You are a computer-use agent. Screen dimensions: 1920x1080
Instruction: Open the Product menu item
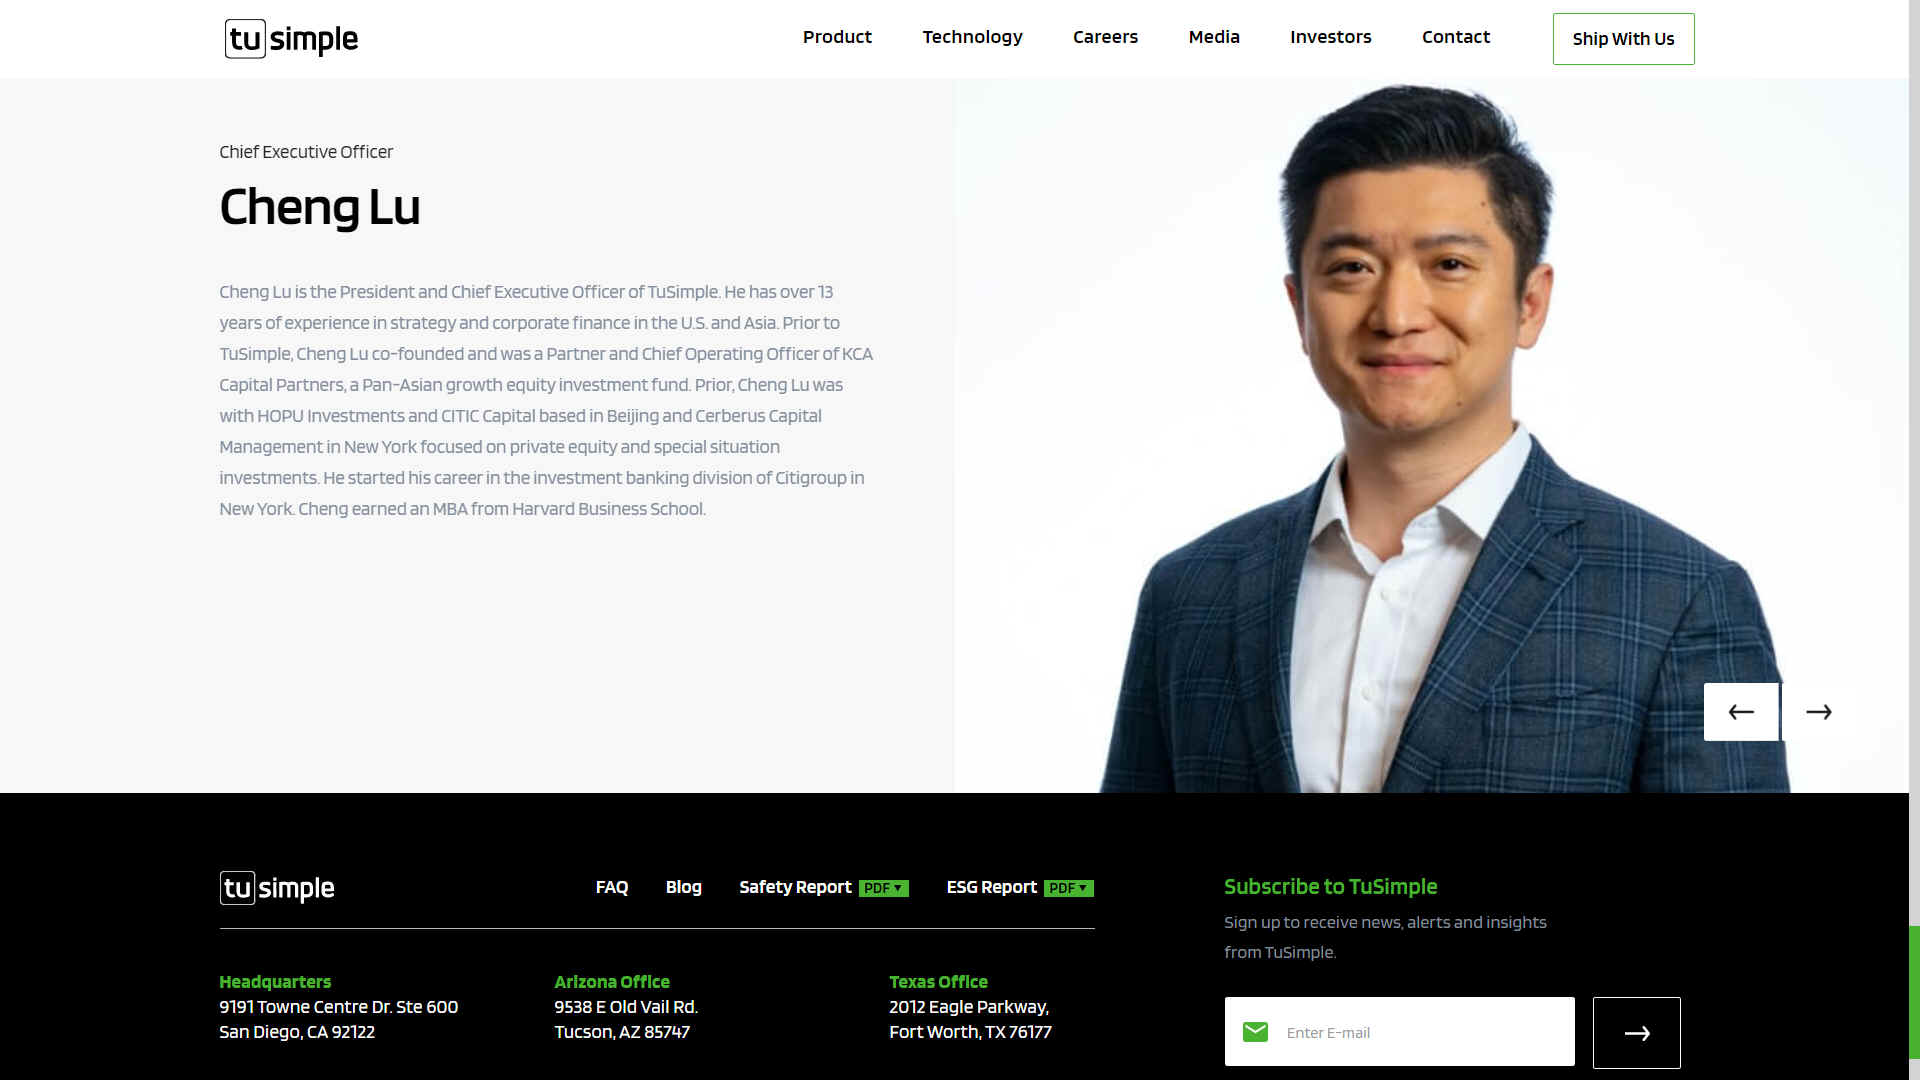pos(837,37)
